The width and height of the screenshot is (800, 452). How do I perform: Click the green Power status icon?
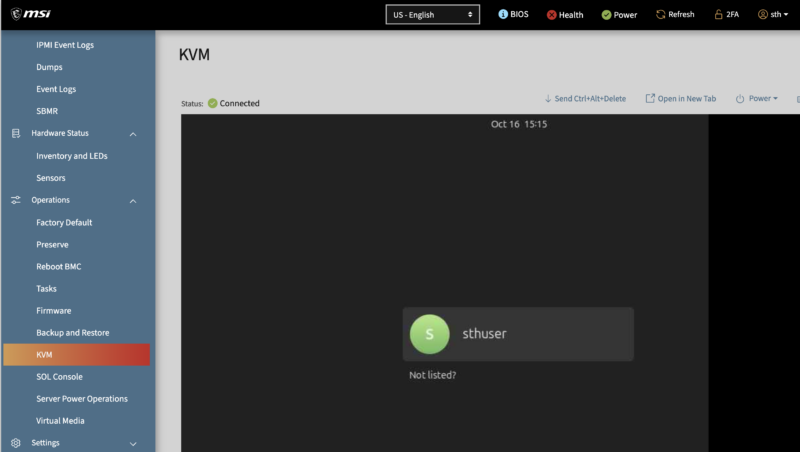[x=606, y=15]
